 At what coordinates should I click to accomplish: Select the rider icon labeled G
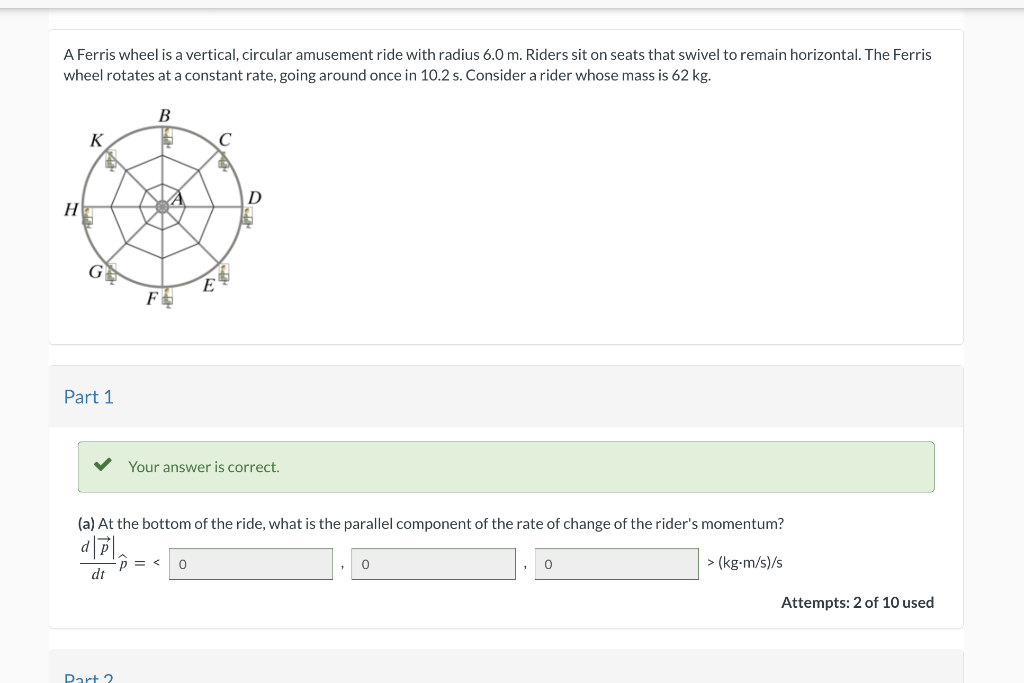click(110, 273)
